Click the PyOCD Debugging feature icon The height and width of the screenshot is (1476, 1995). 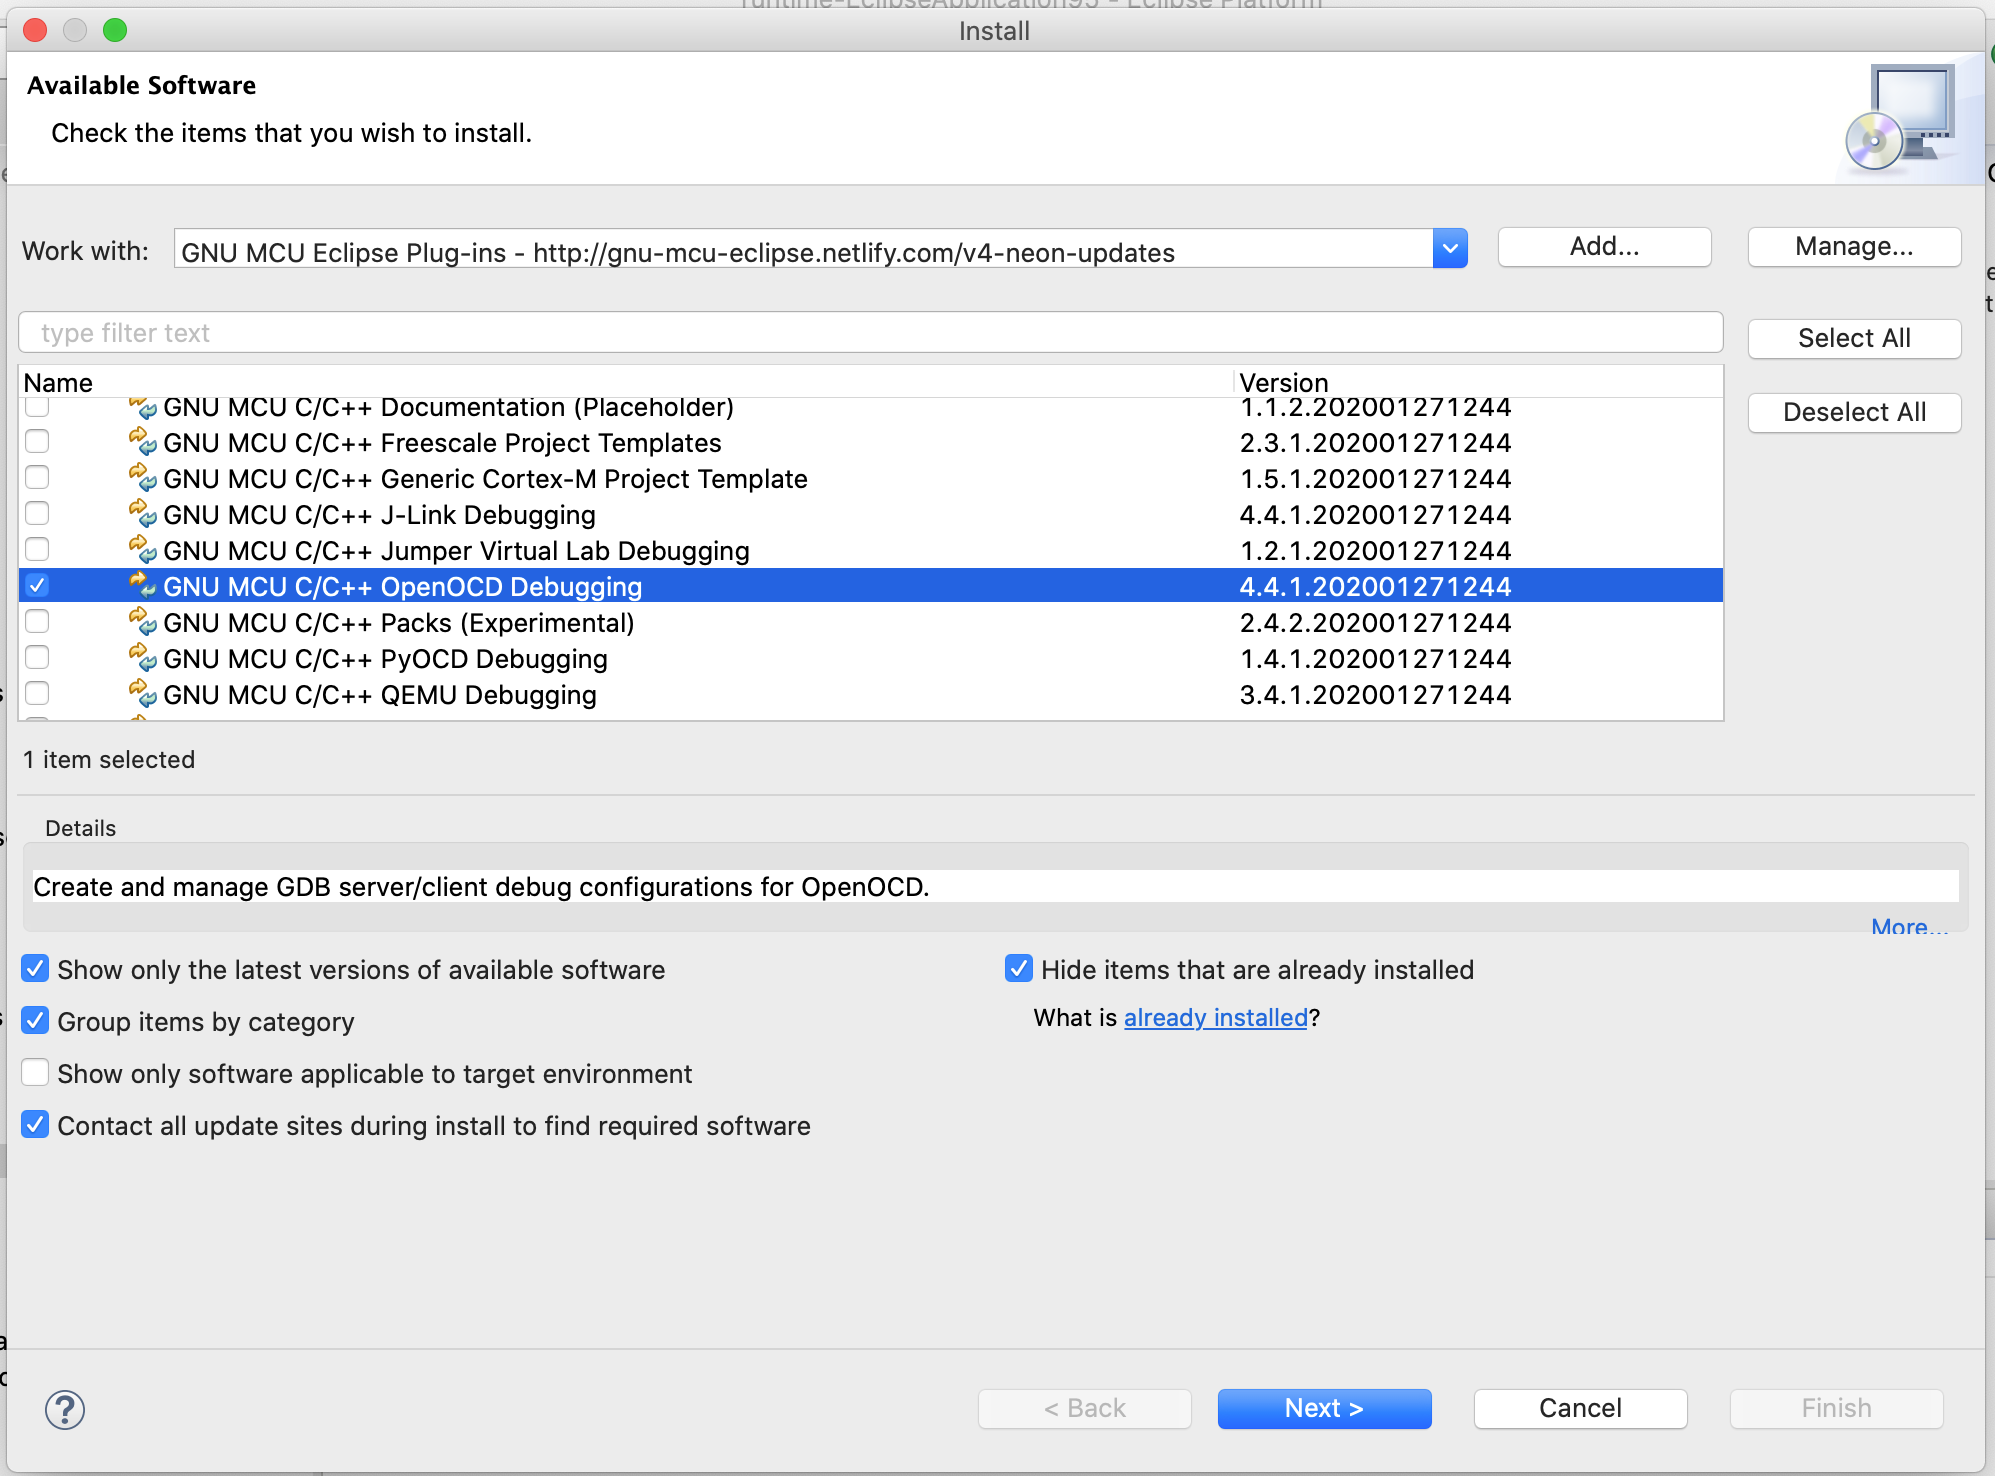tap(142, 657)
